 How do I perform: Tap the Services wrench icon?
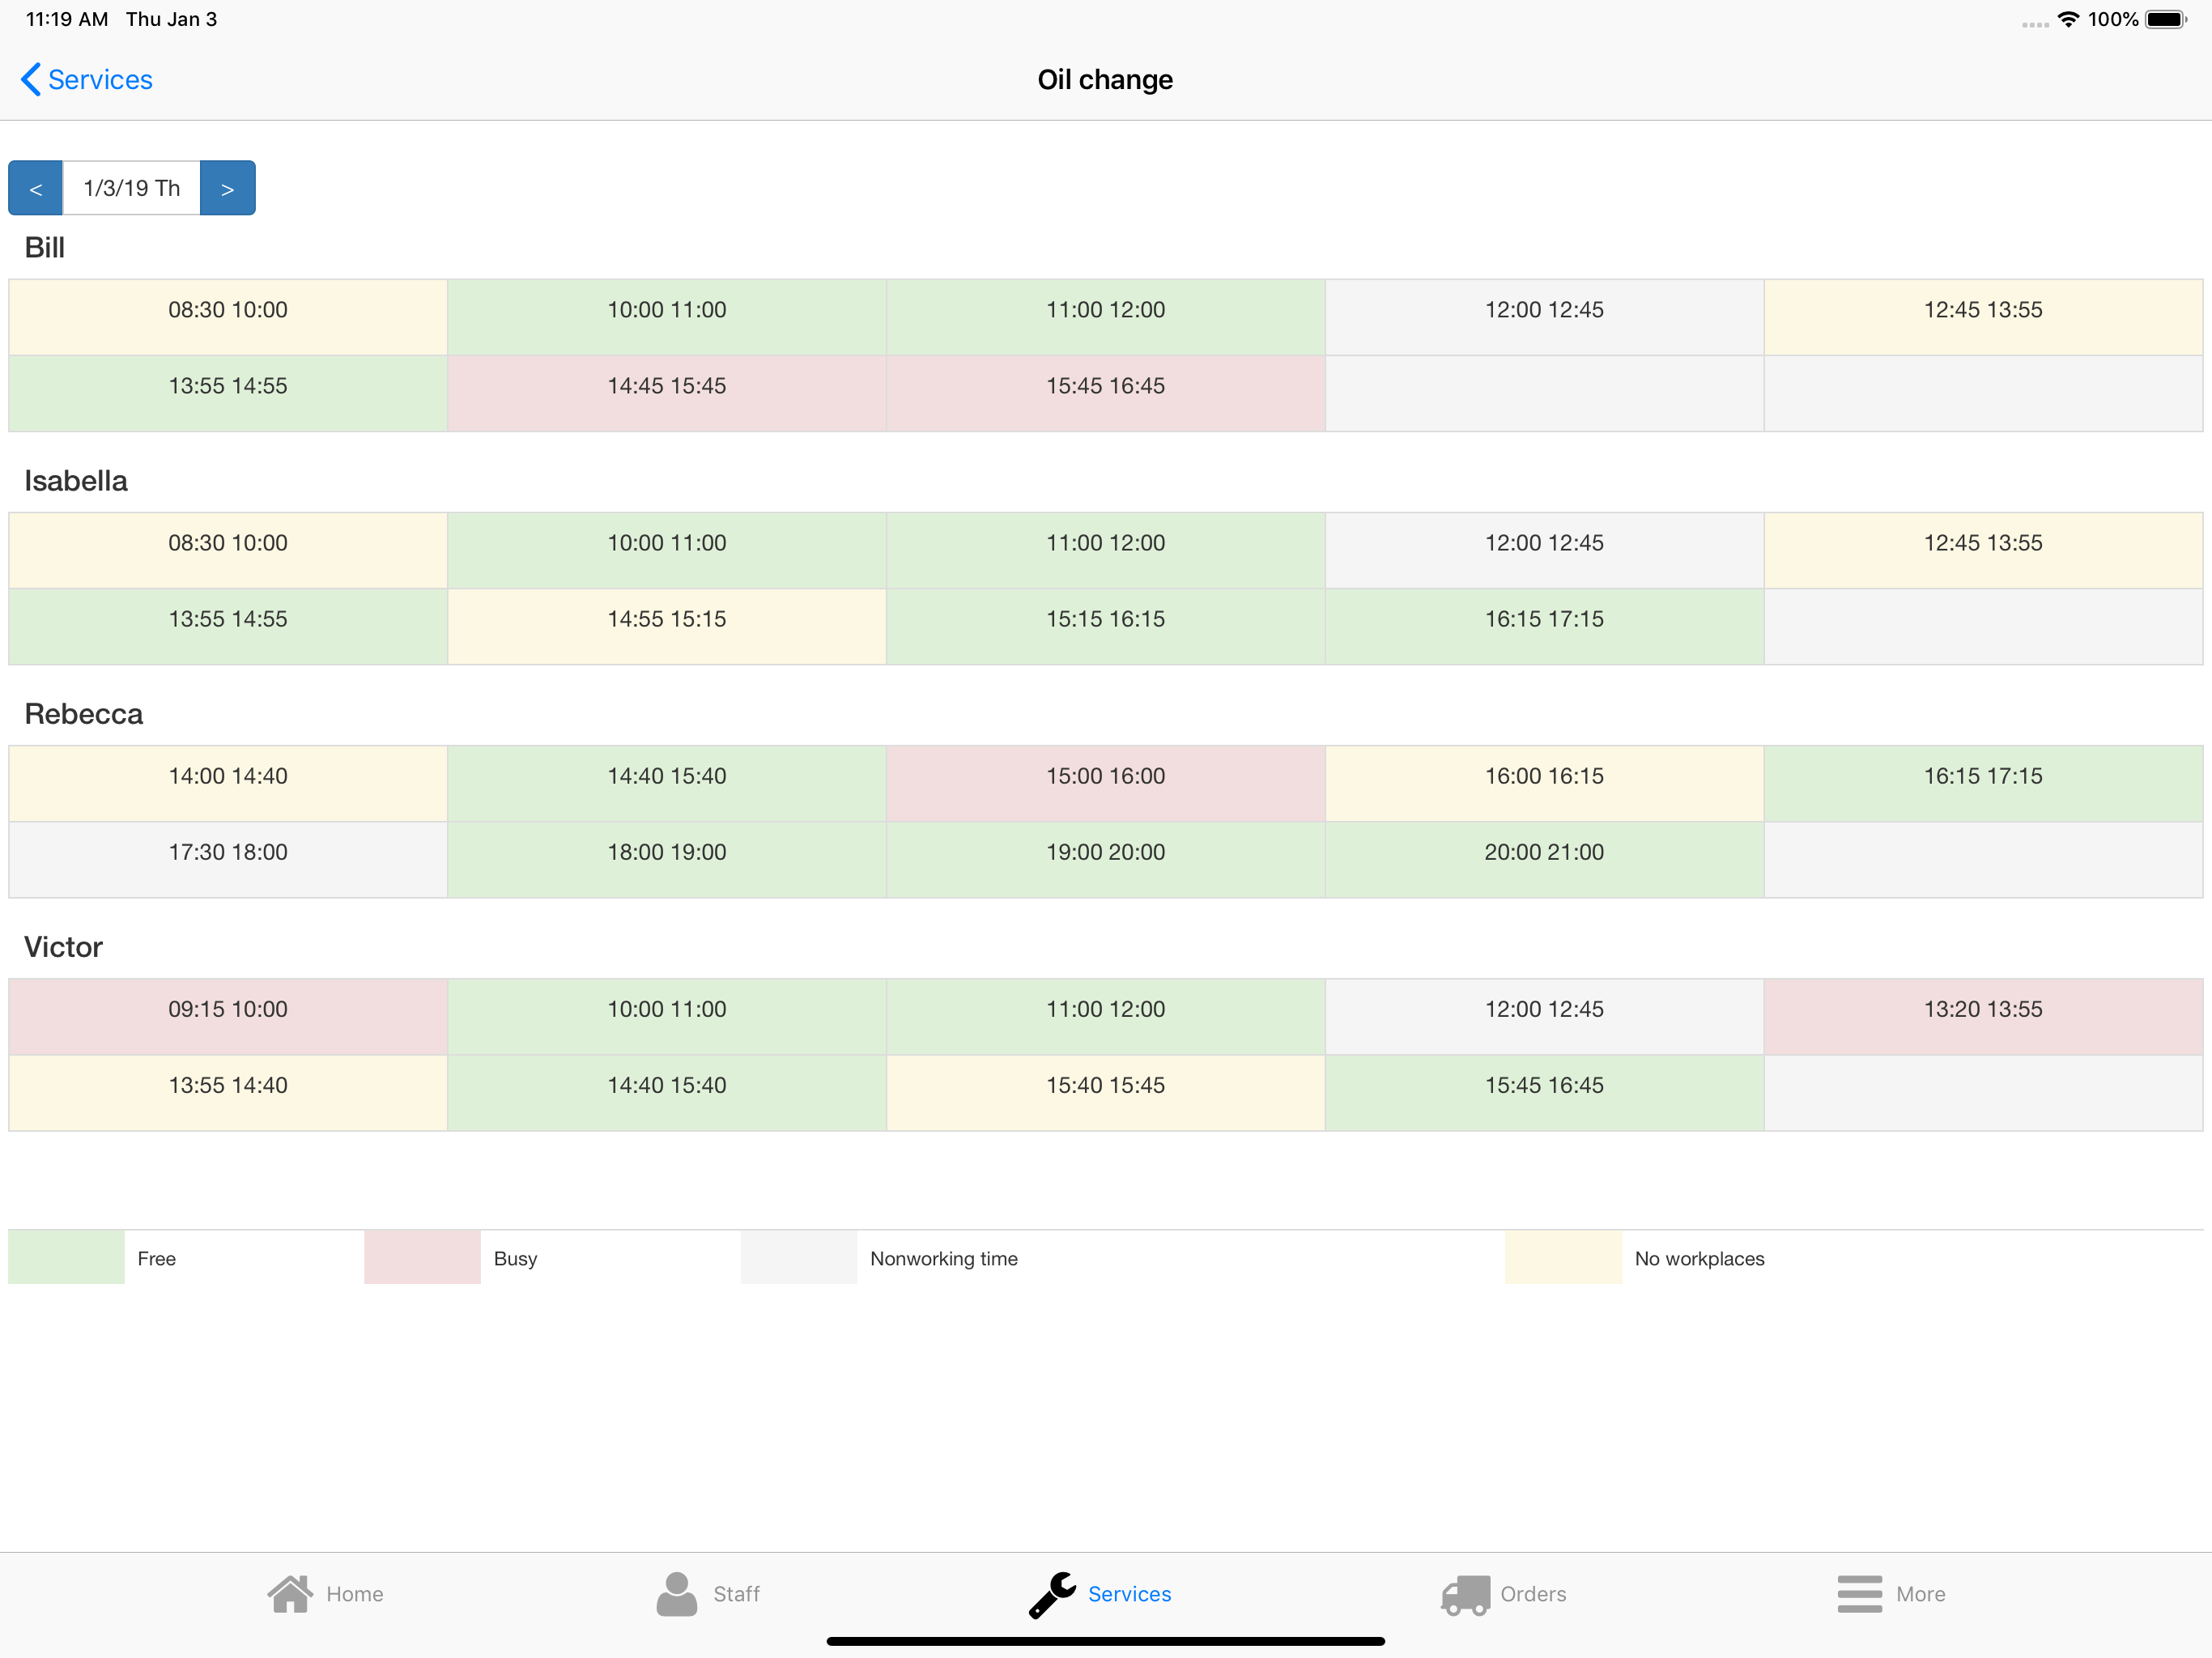pos(1052,1593)
